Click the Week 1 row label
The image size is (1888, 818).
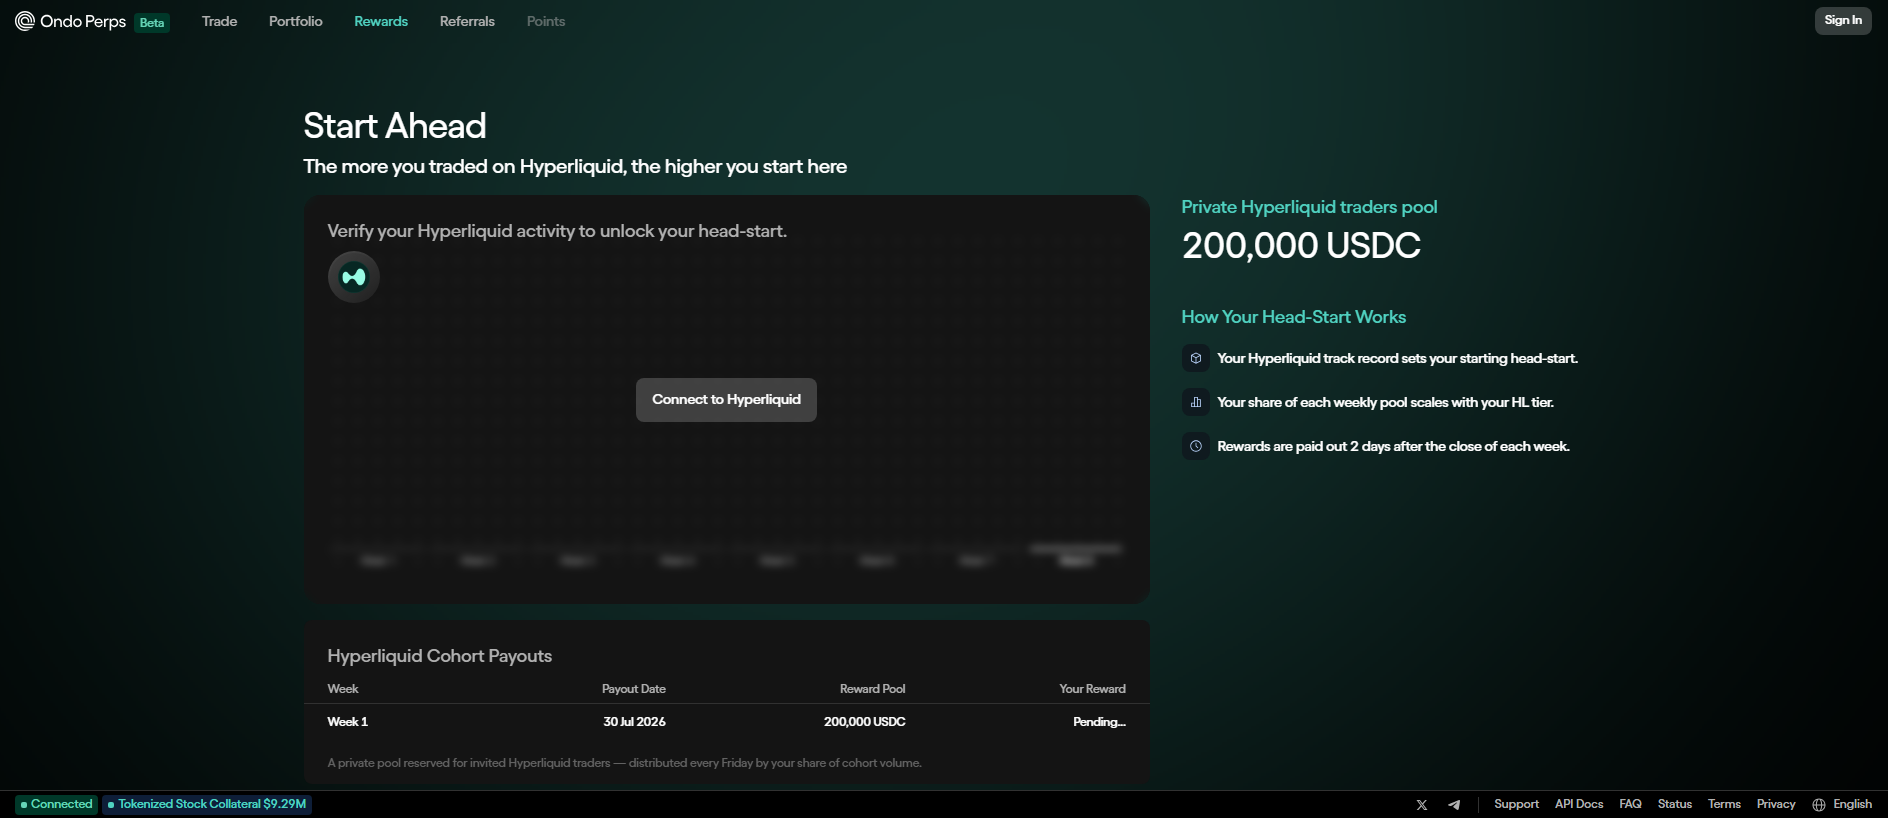348,722
